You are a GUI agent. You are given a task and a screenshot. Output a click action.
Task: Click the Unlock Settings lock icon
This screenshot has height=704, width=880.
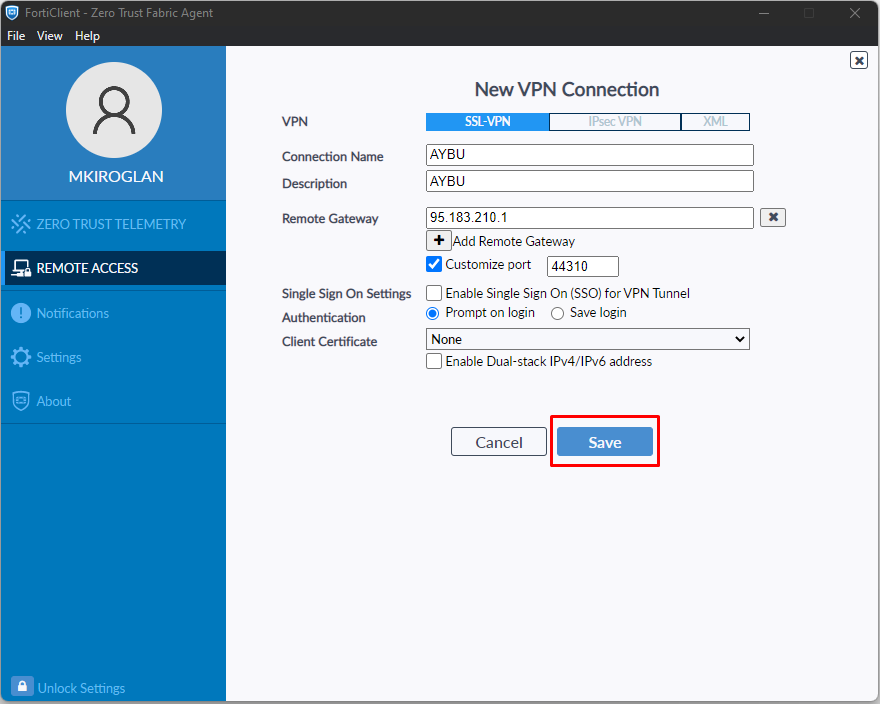click(x=21, y=687)
